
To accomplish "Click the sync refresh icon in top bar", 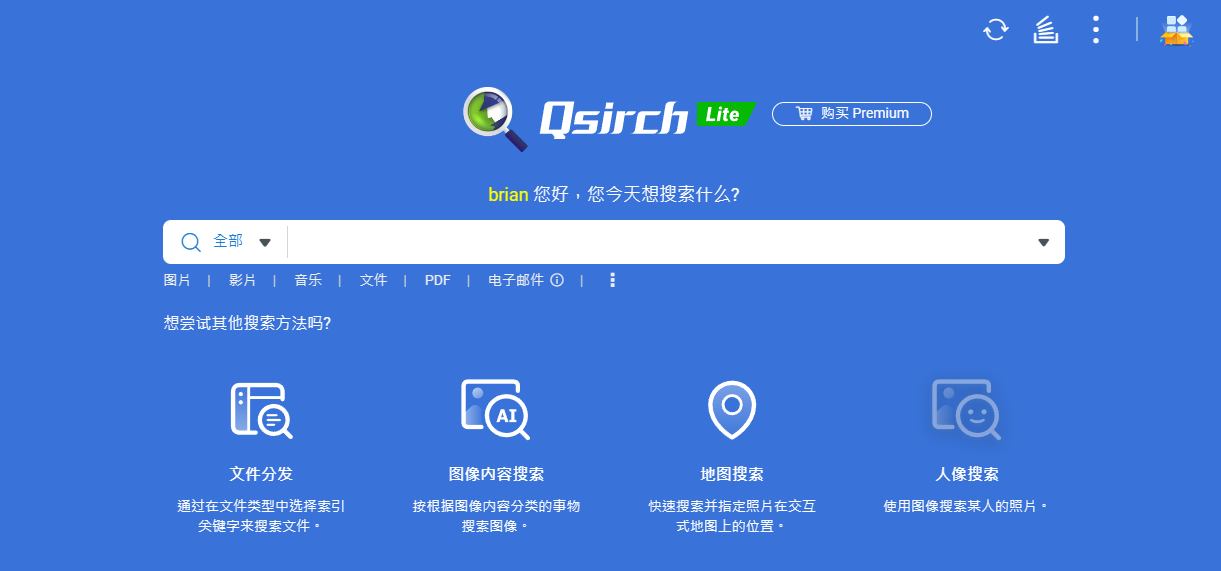I will pyautogui.click(x=996, y=30).
